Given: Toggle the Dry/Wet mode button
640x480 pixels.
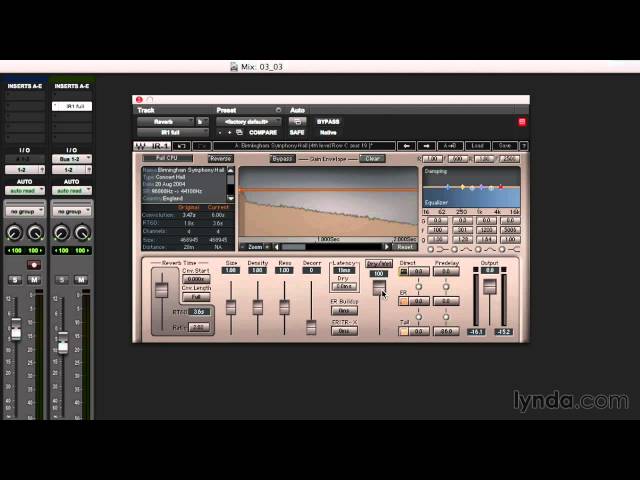Looking at the screenshot, I should [x=379, y=264].
